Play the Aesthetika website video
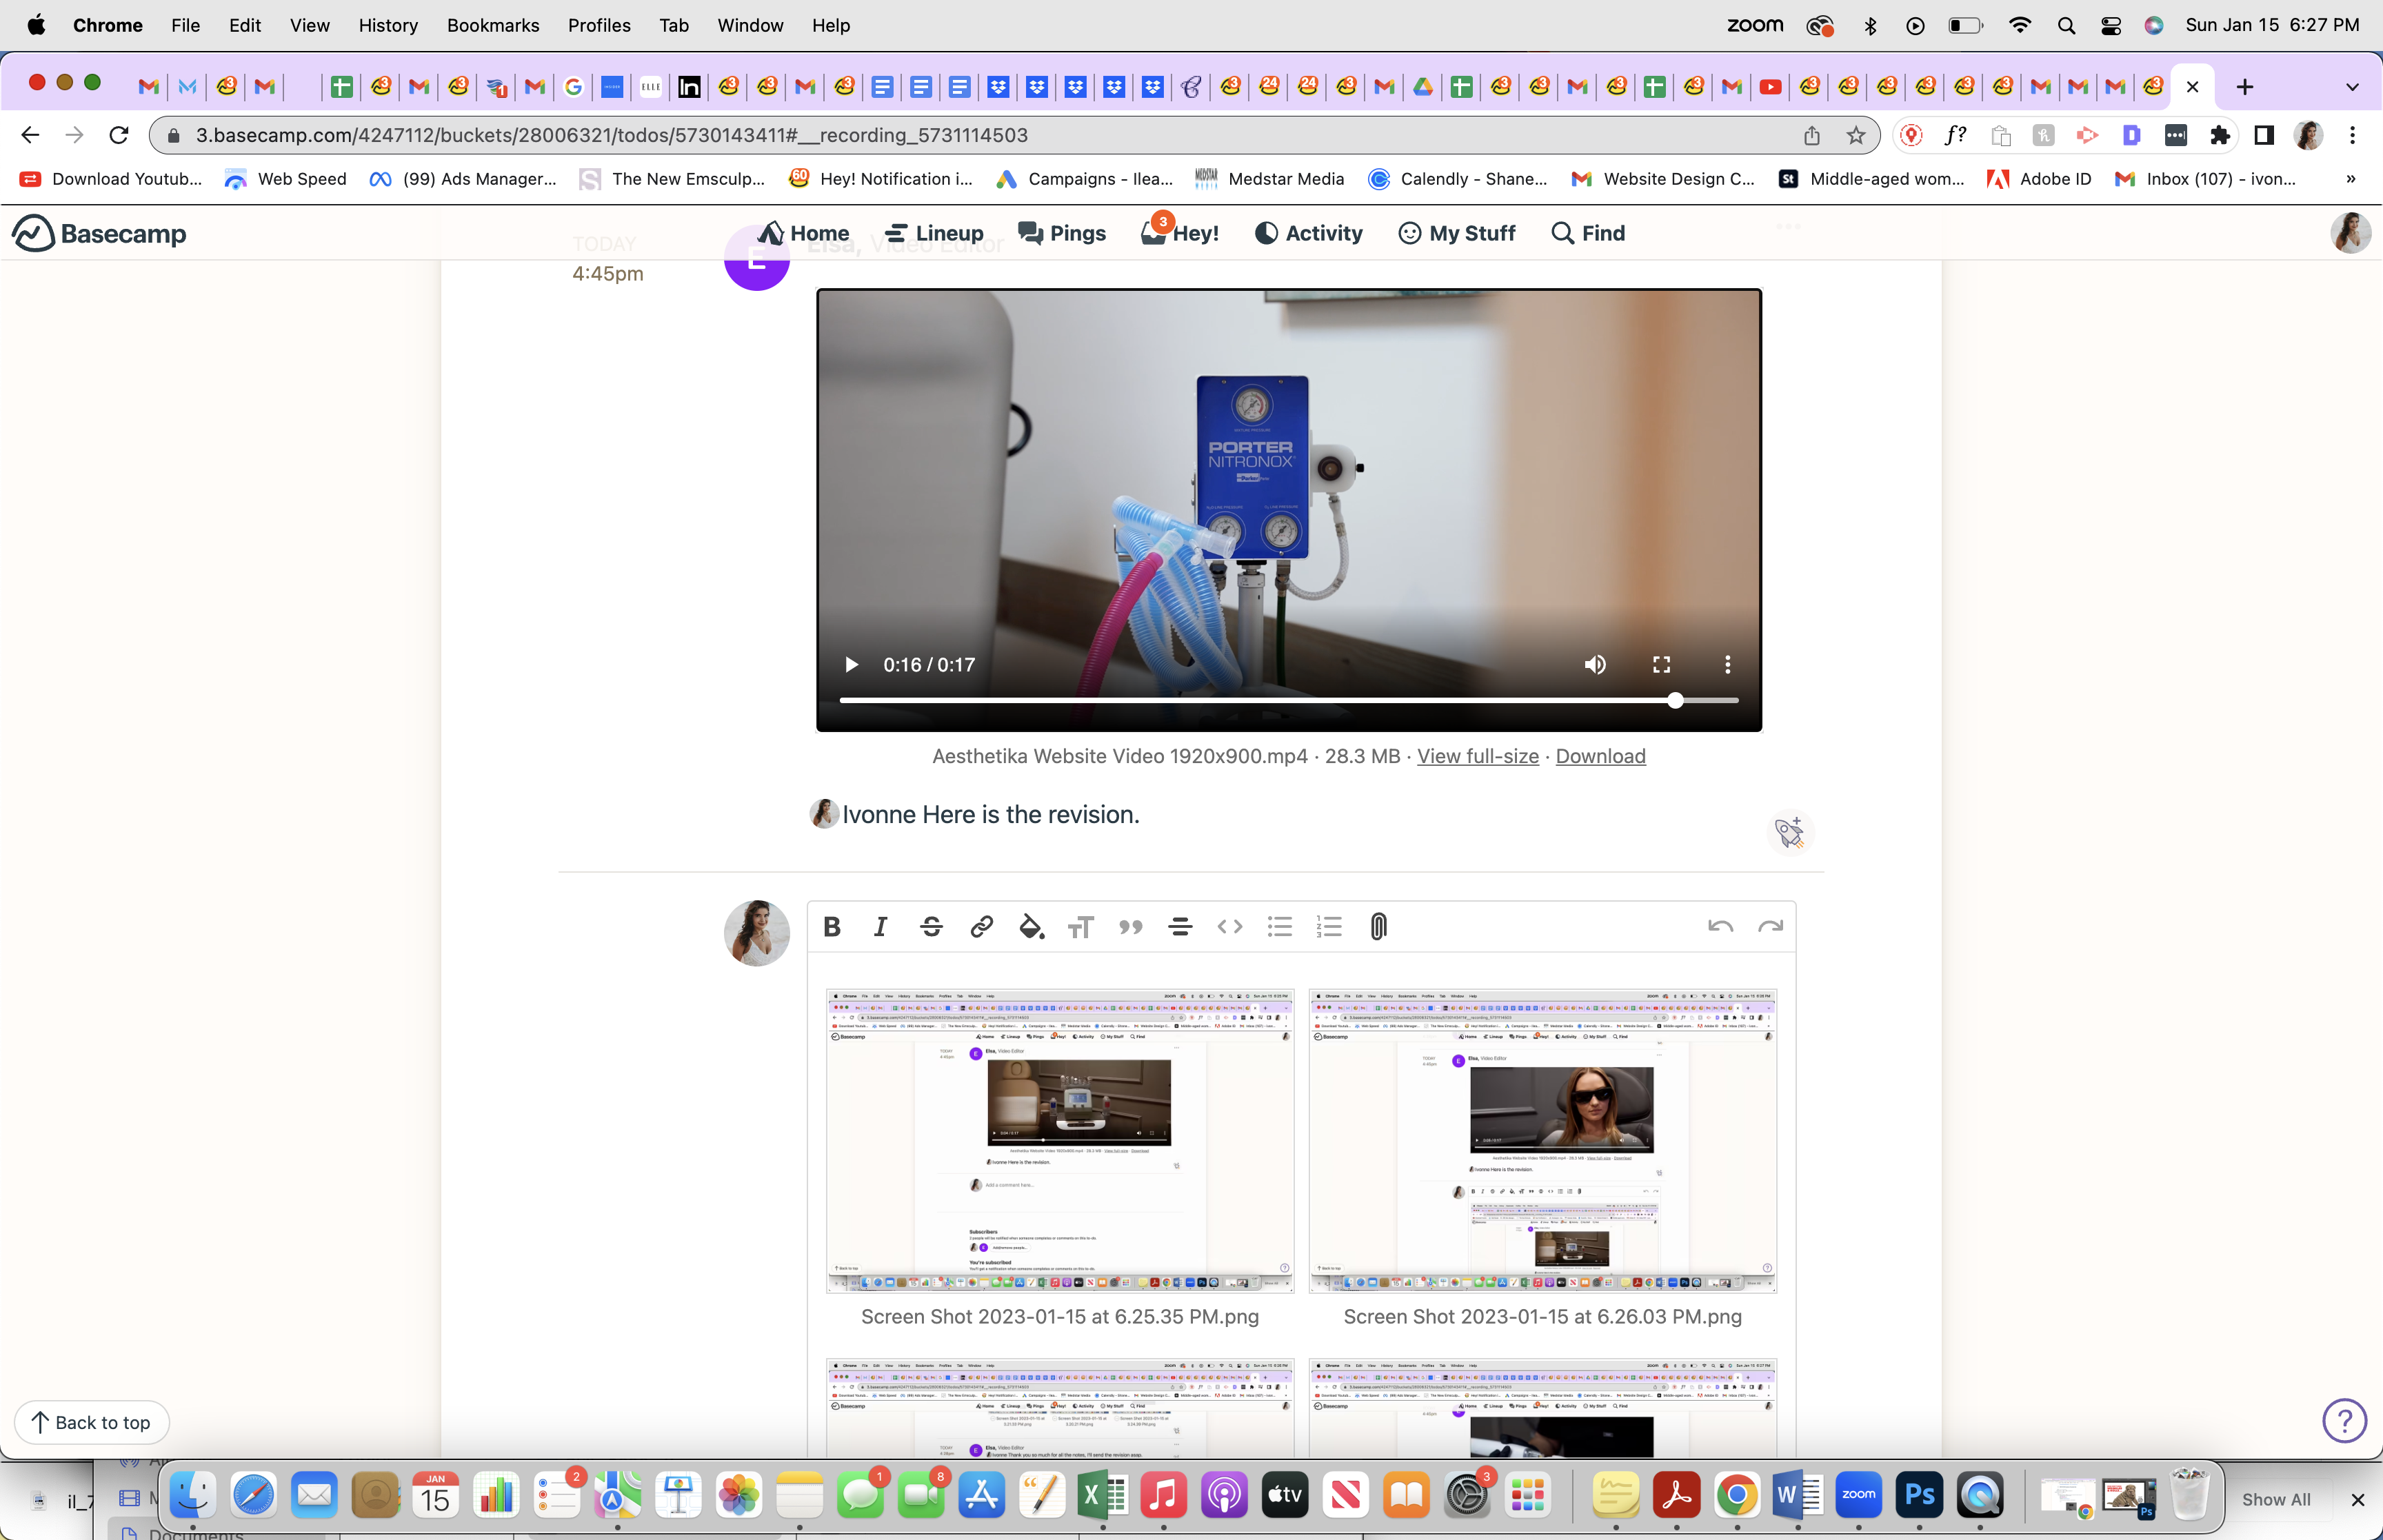This screenshot has width=2383, height=1540. pyautogui.click(x=851, y=665)
